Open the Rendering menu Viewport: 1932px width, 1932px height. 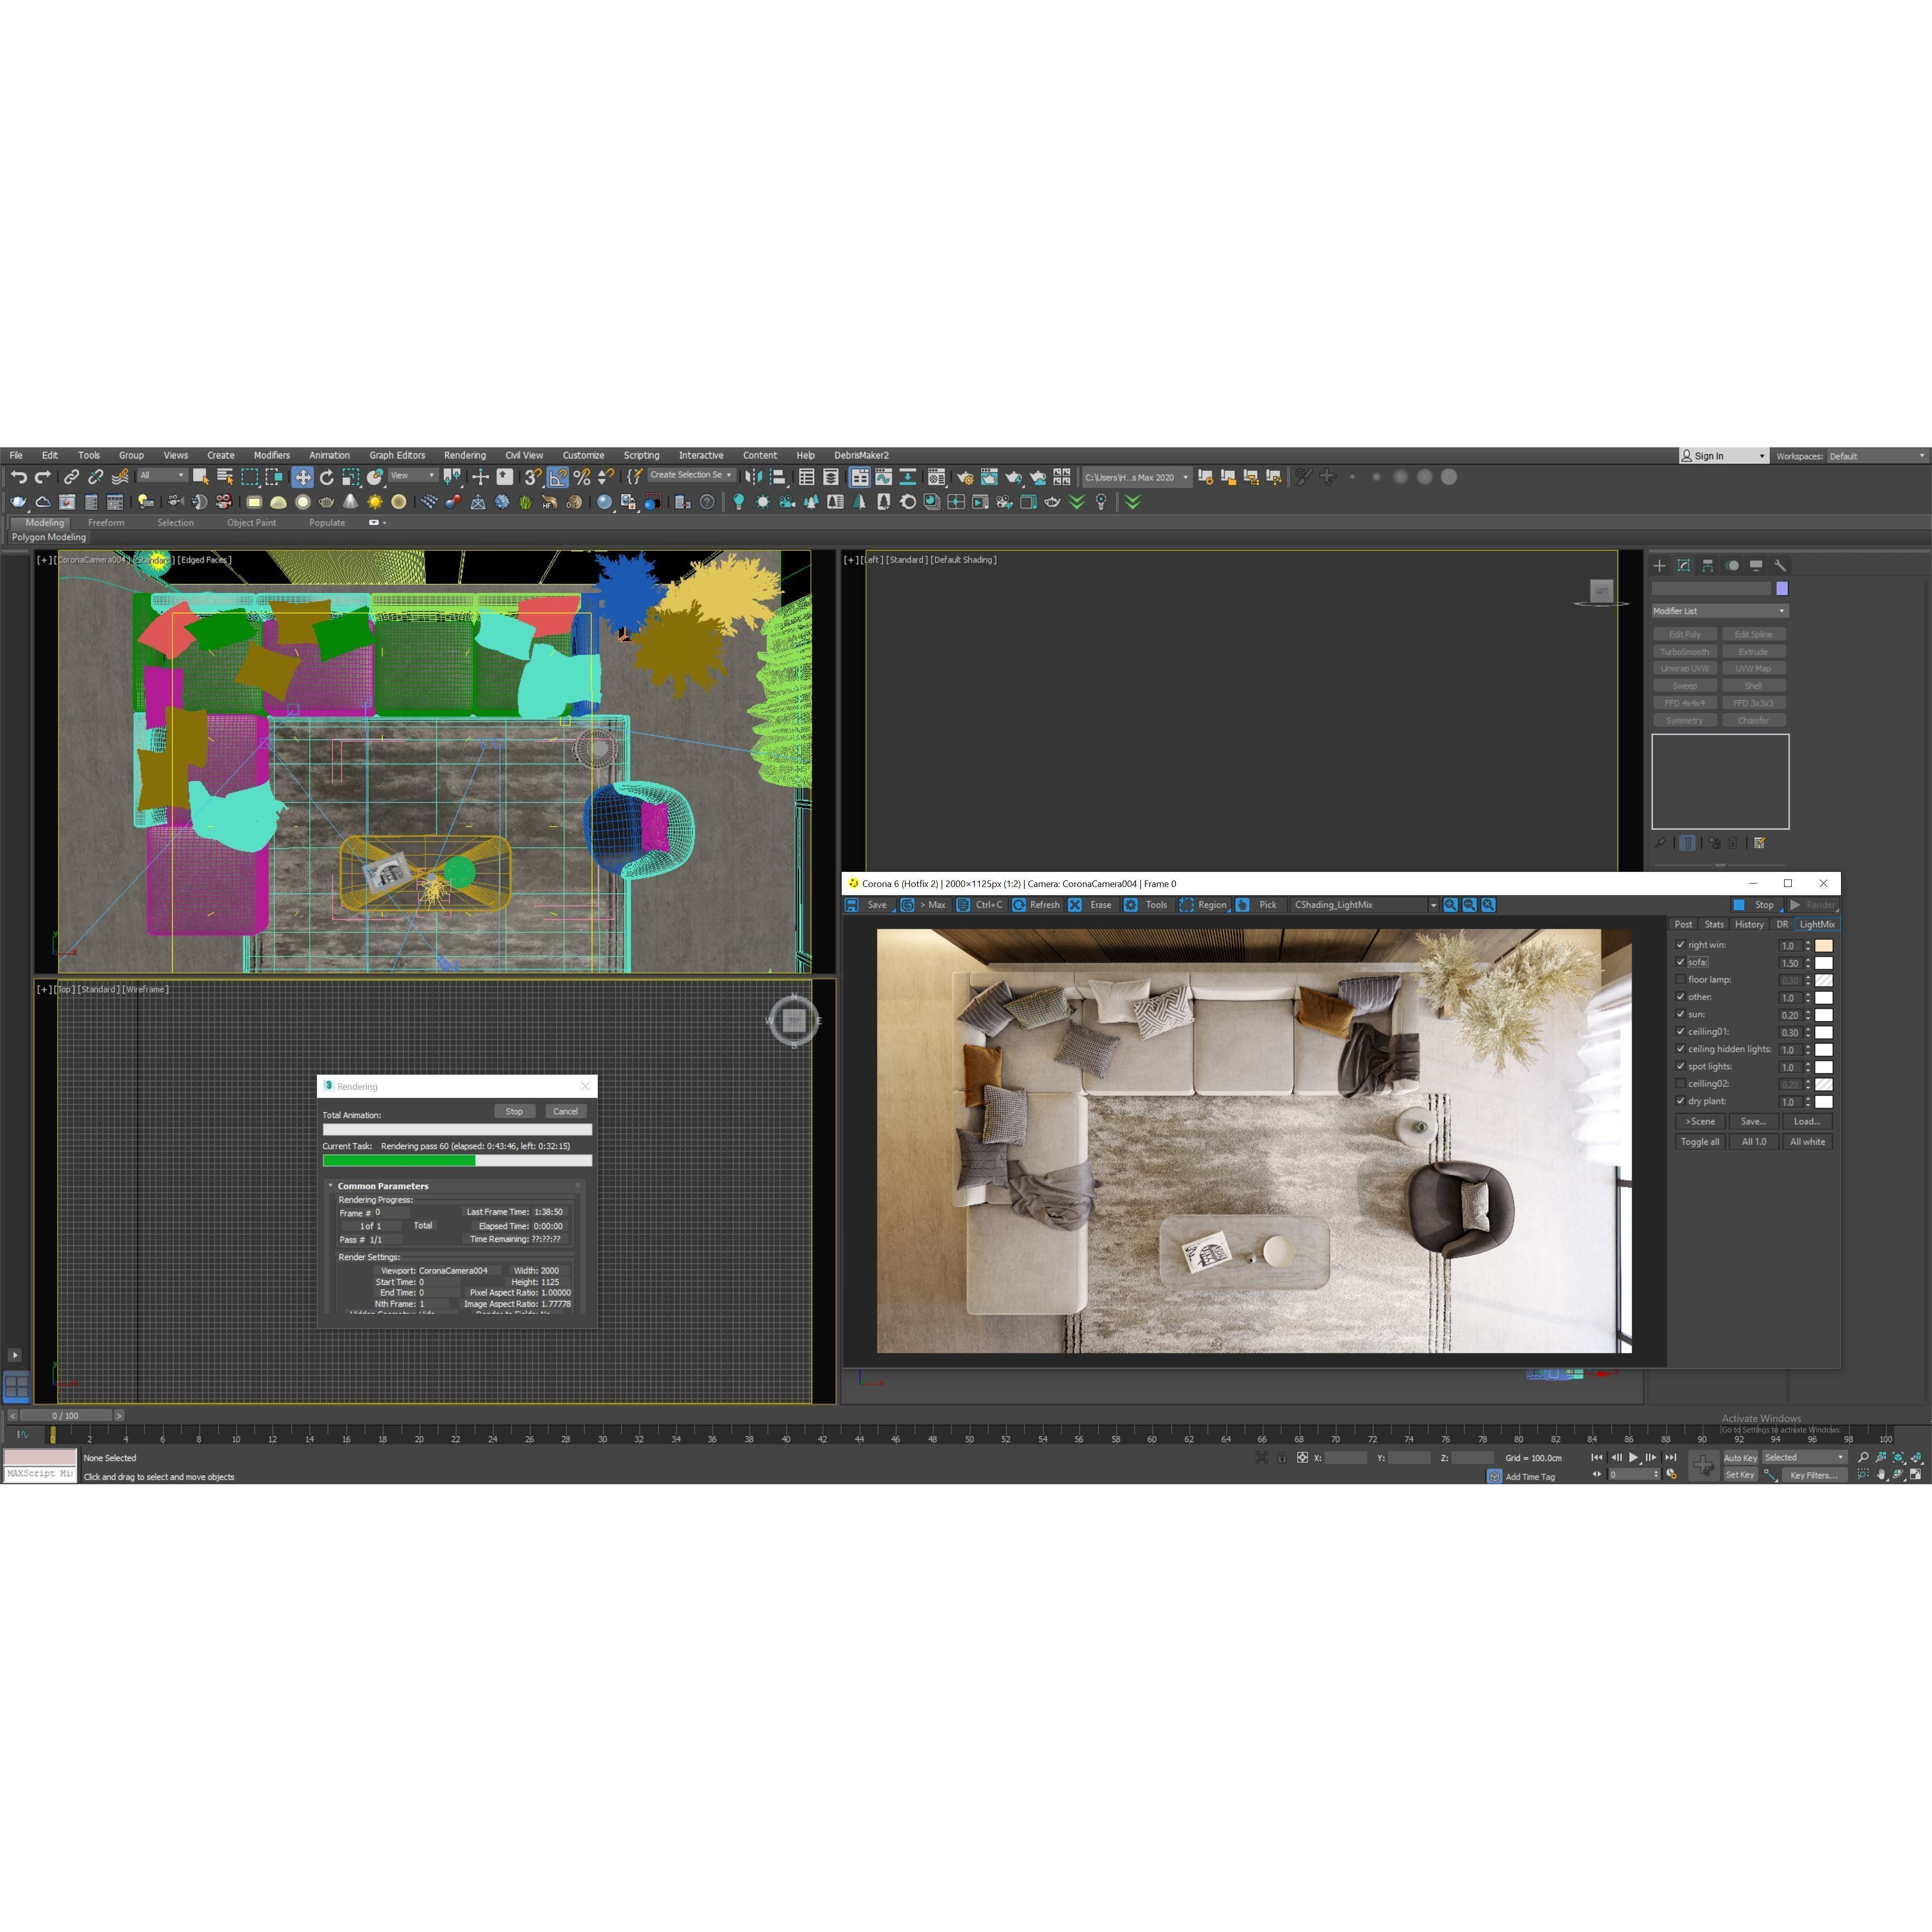(464, 455)
